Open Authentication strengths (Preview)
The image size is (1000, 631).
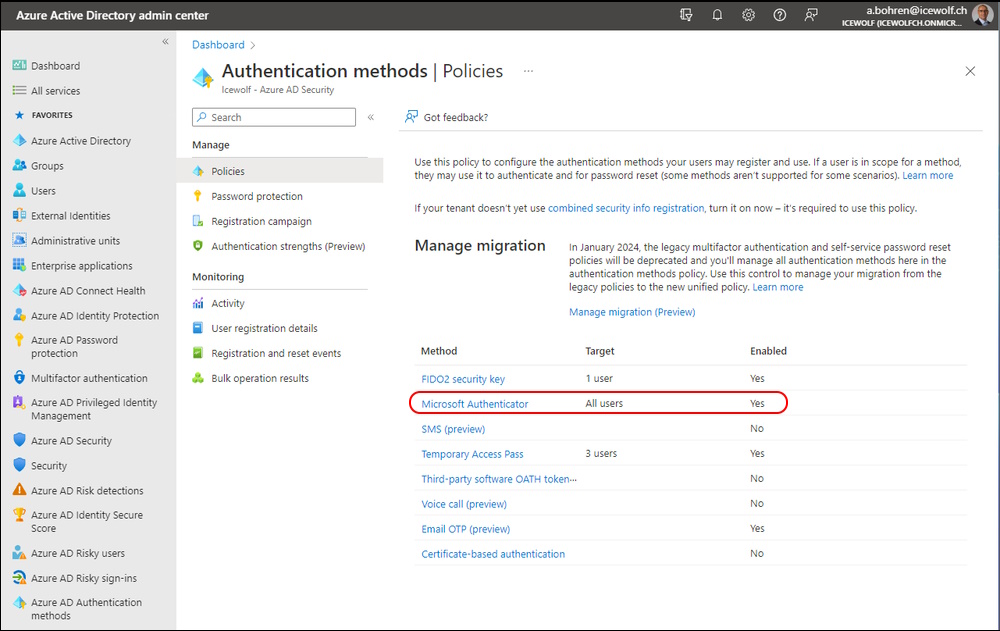(x=288, y=246)
